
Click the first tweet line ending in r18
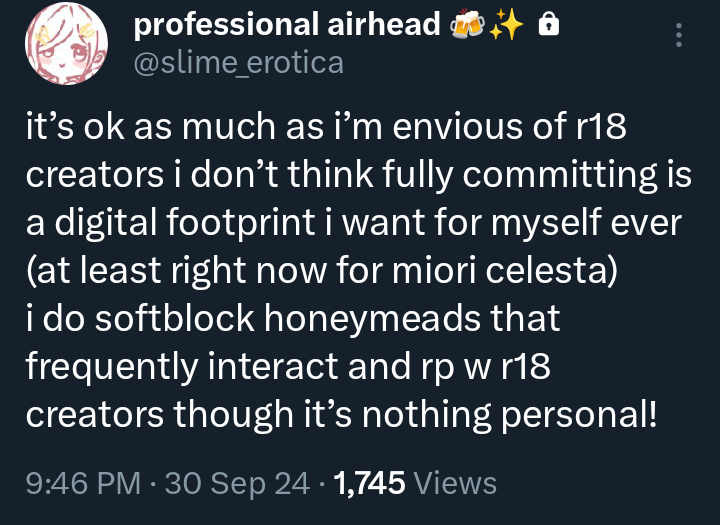point(326,126)
